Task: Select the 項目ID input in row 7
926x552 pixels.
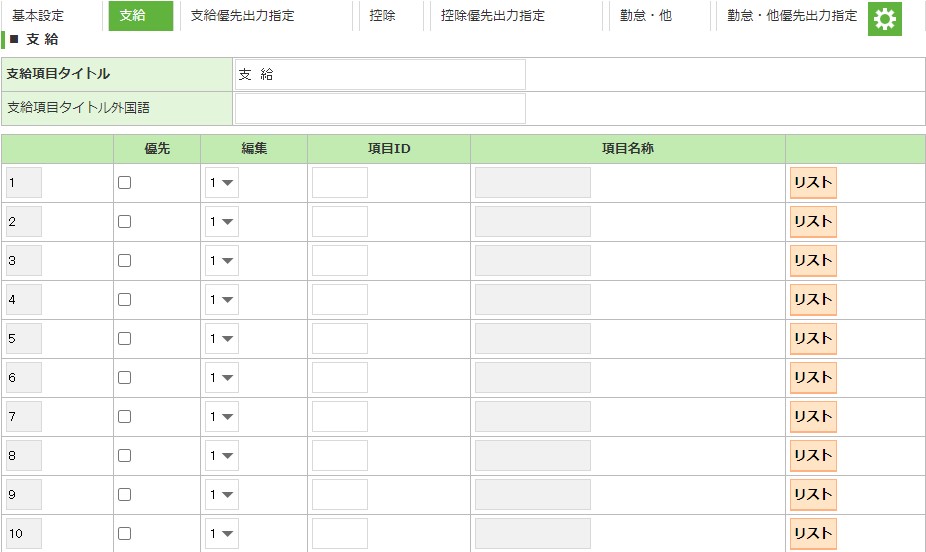Action: [340, 417]
